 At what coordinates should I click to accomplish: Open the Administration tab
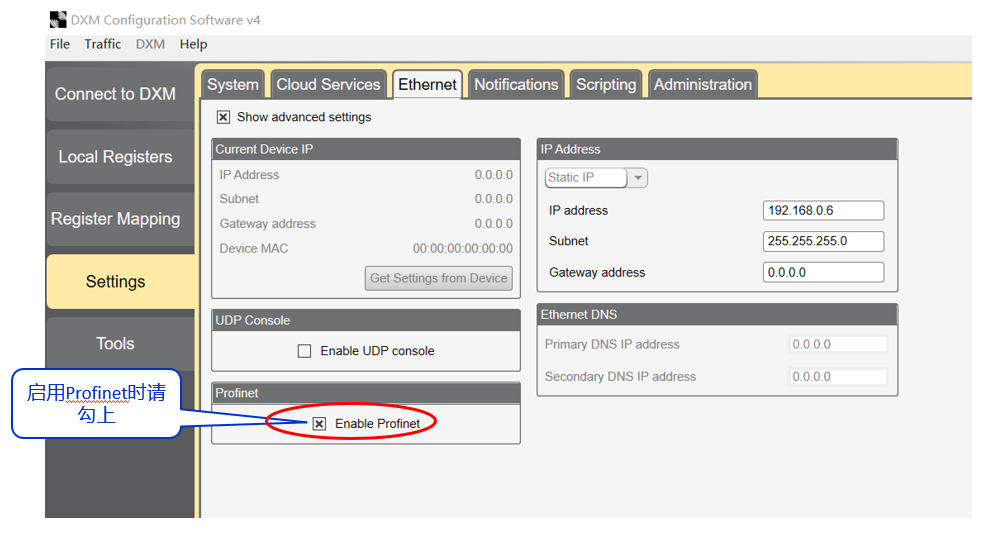pos(702,85)
